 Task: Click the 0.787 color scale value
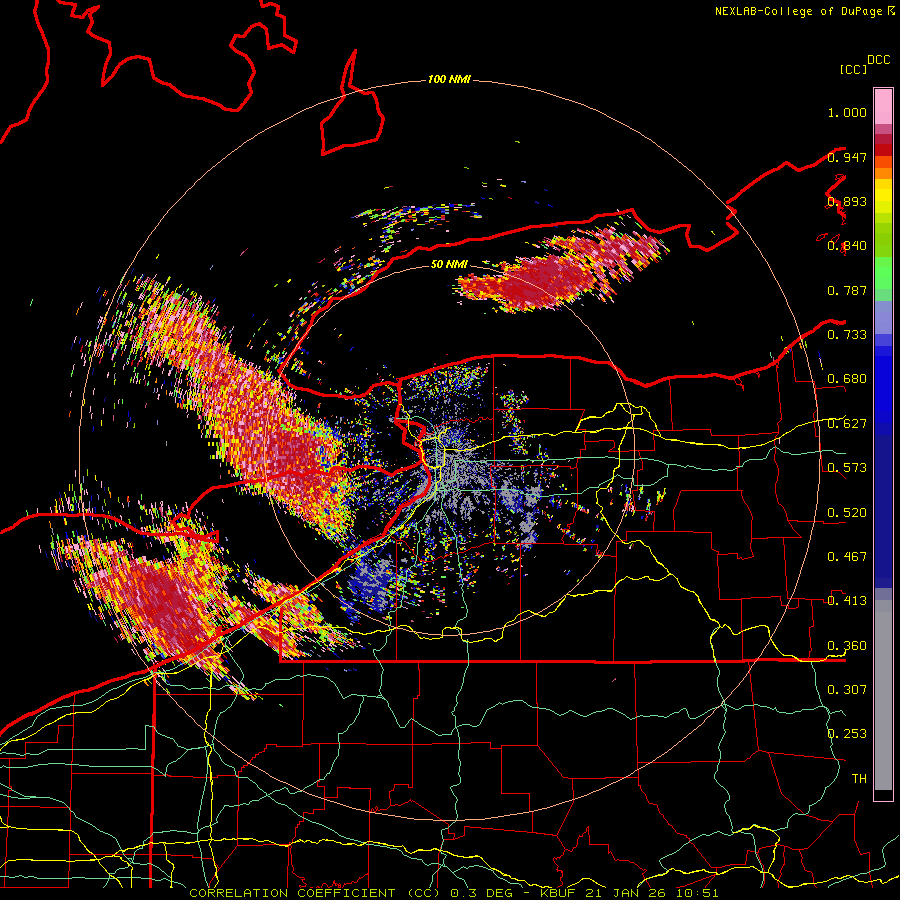847,290
